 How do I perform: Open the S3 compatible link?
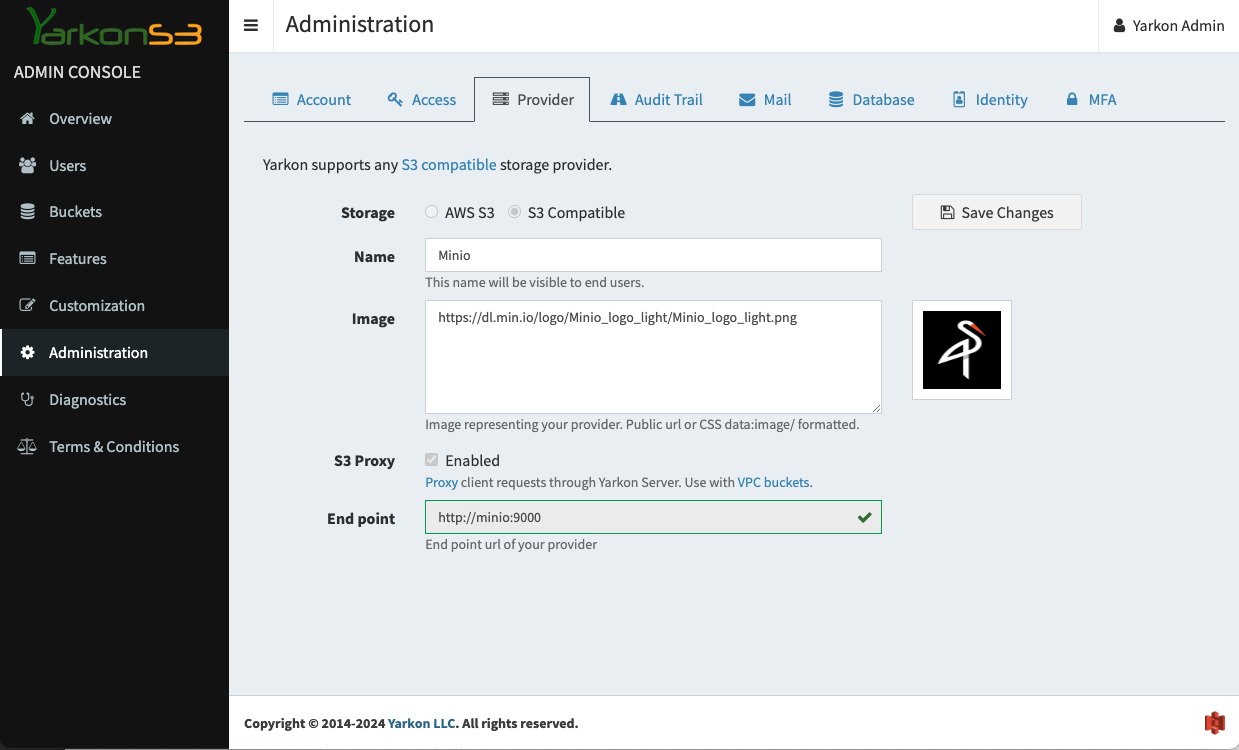tap(448, 165)
